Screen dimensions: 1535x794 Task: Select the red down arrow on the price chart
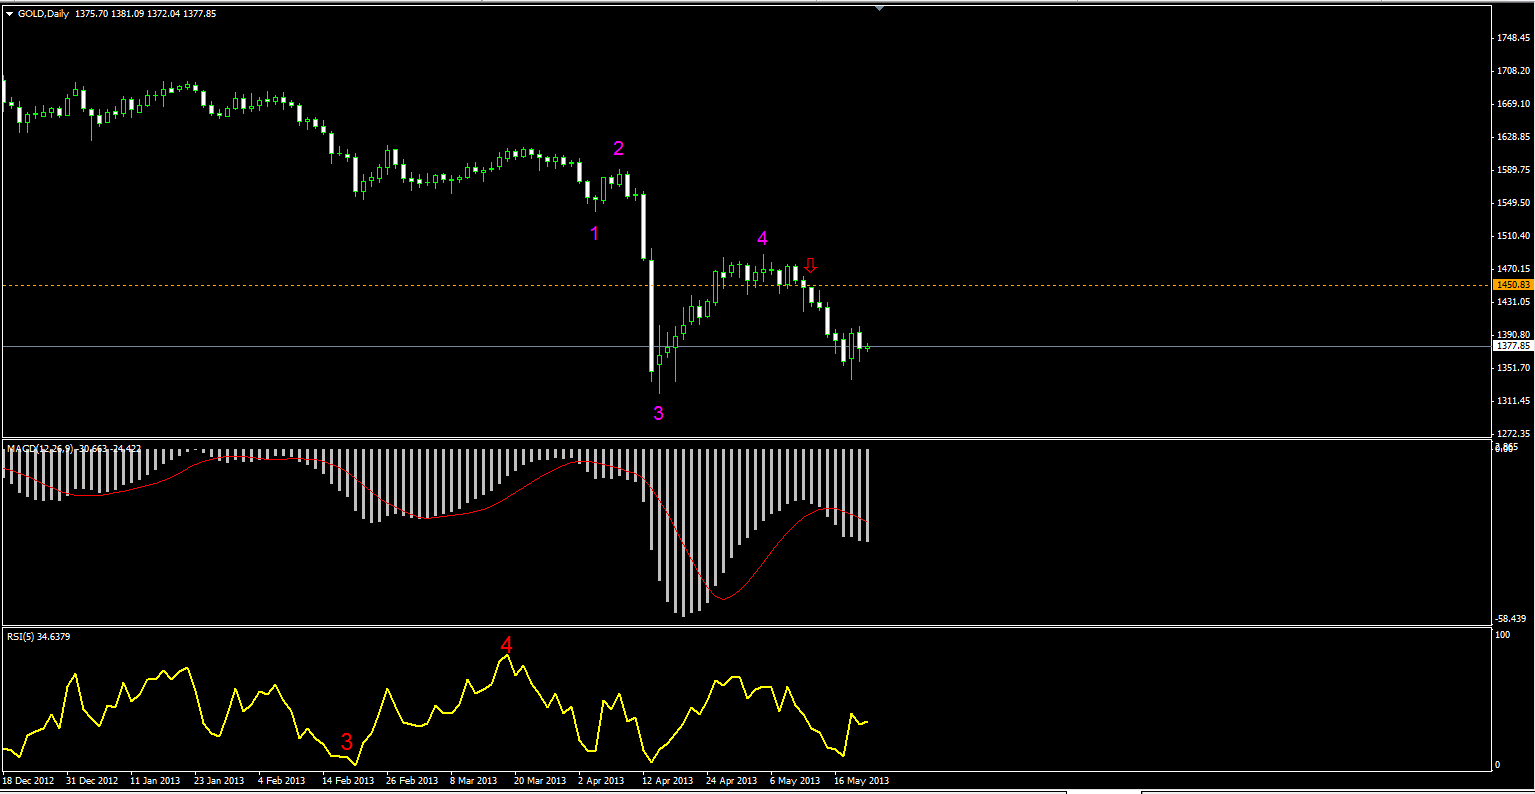click(811, 266)
